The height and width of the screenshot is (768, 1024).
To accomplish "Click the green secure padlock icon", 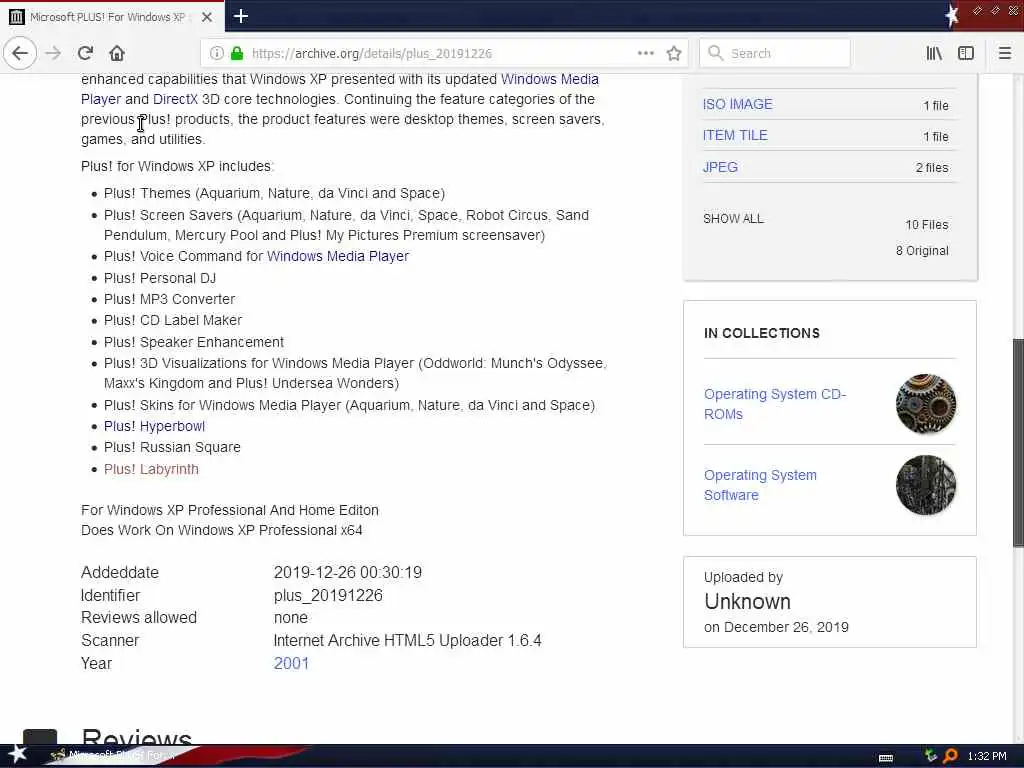I will pyautogui.click(x=237, y=53).
